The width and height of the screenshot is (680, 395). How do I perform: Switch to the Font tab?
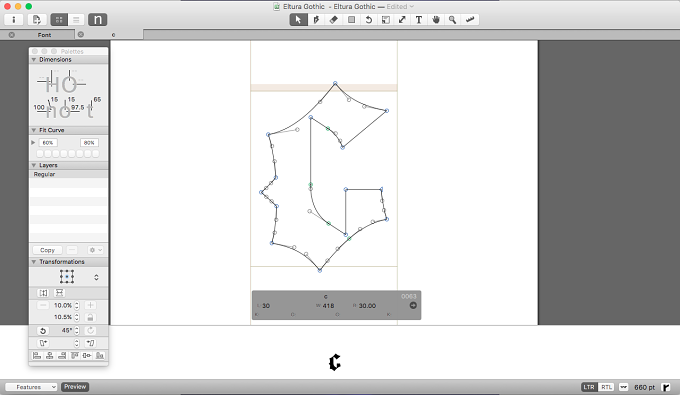pyautogui.click(x=44, y=35)
